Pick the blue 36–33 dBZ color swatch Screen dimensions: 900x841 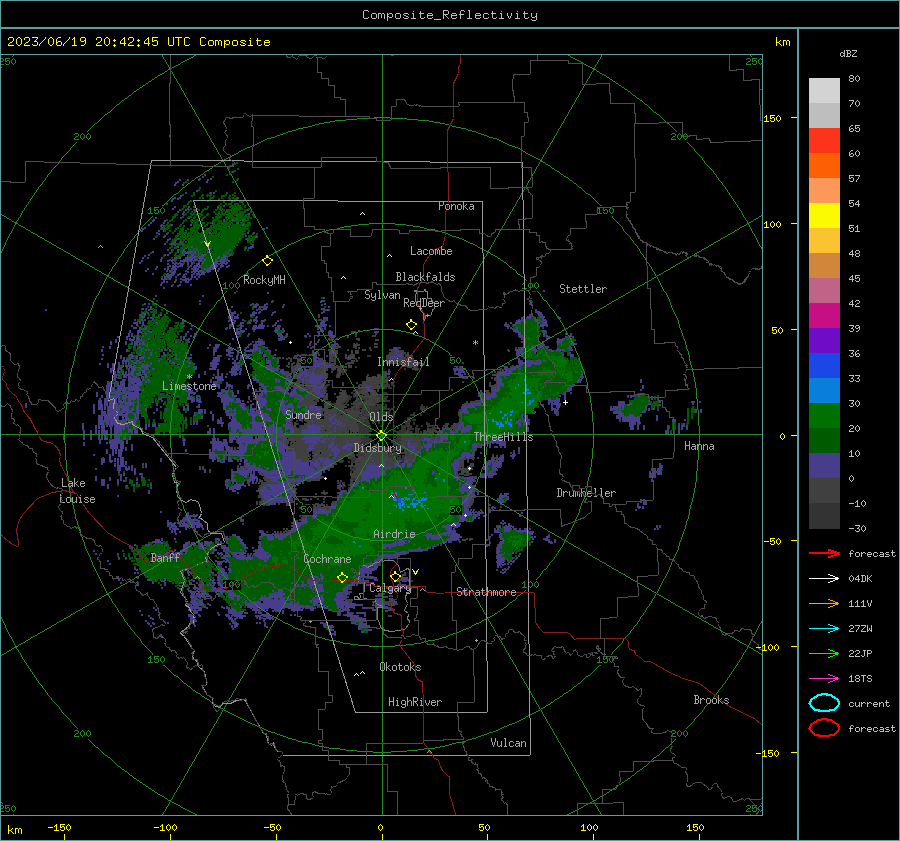(x=824, y=366)
